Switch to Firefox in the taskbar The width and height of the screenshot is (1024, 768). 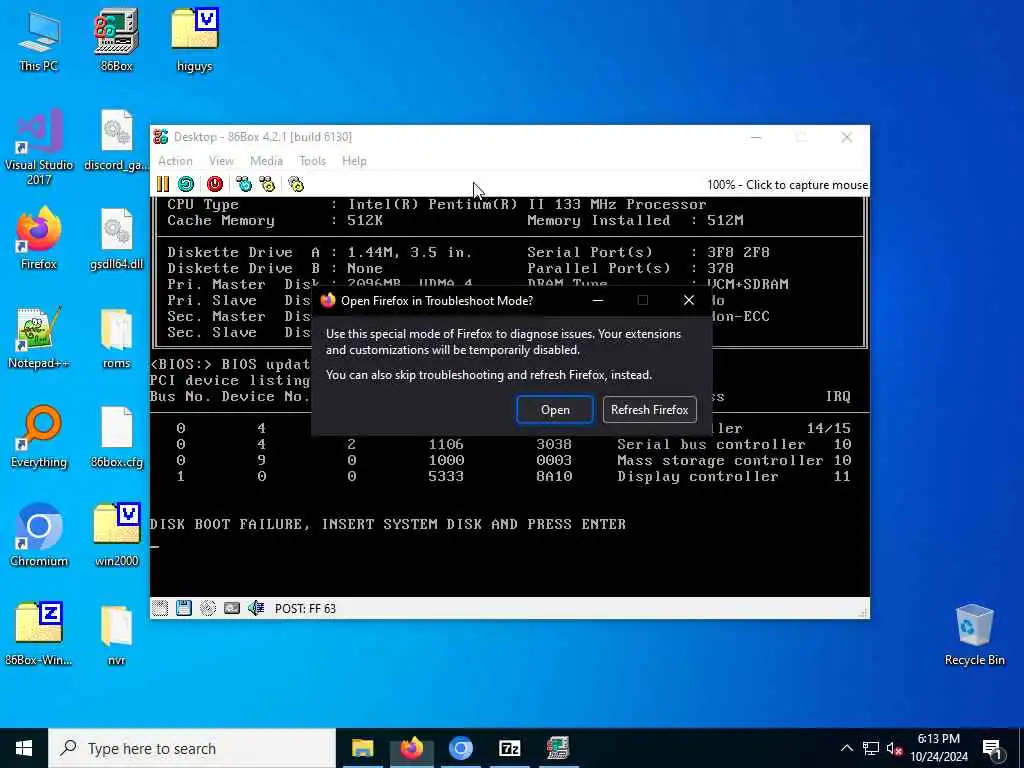[411, 748]
